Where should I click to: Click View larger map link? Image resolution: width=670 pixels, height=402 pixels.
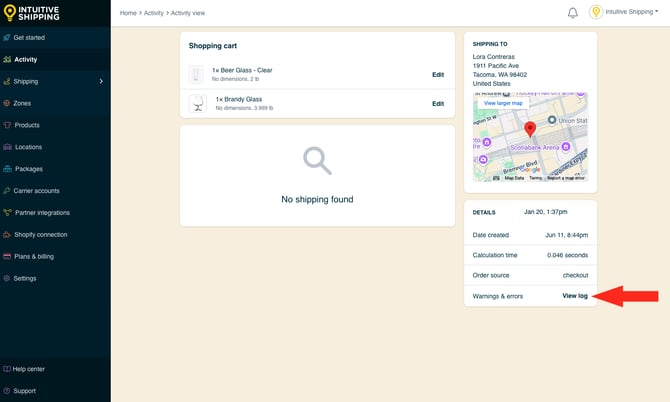pos(503,103)
